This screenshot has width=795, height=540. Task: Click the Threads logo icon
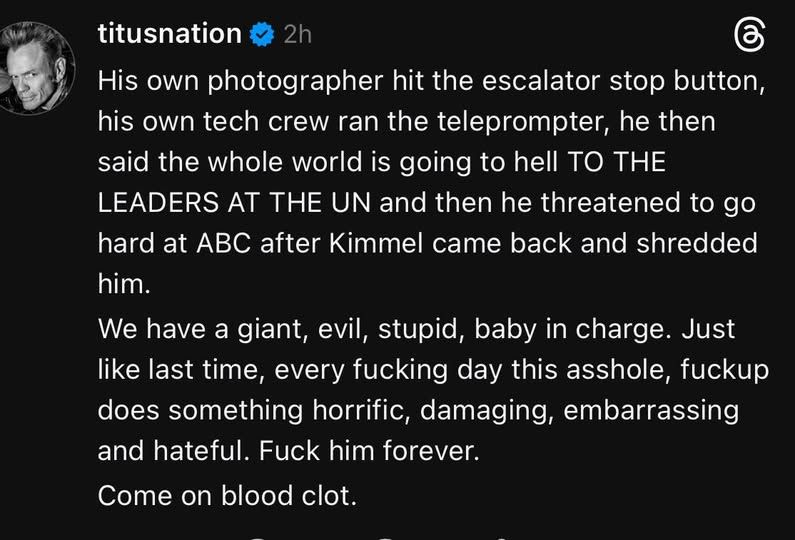pyautogui.click(x=749, y=37)
